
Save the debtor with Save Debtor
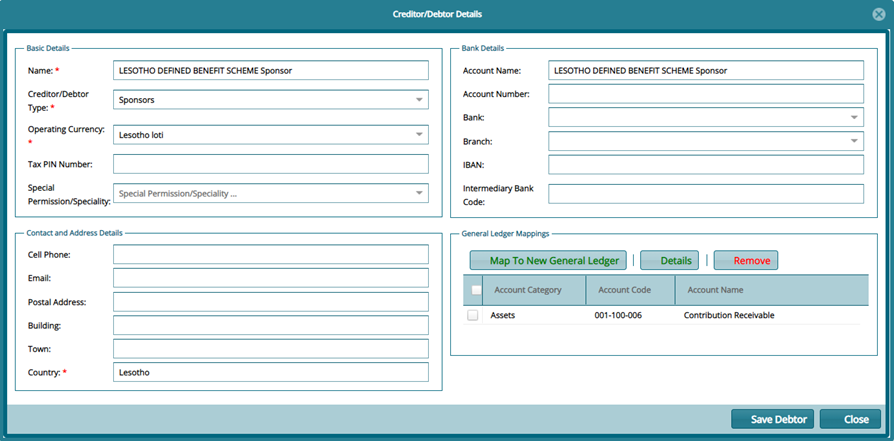point(773,419)
